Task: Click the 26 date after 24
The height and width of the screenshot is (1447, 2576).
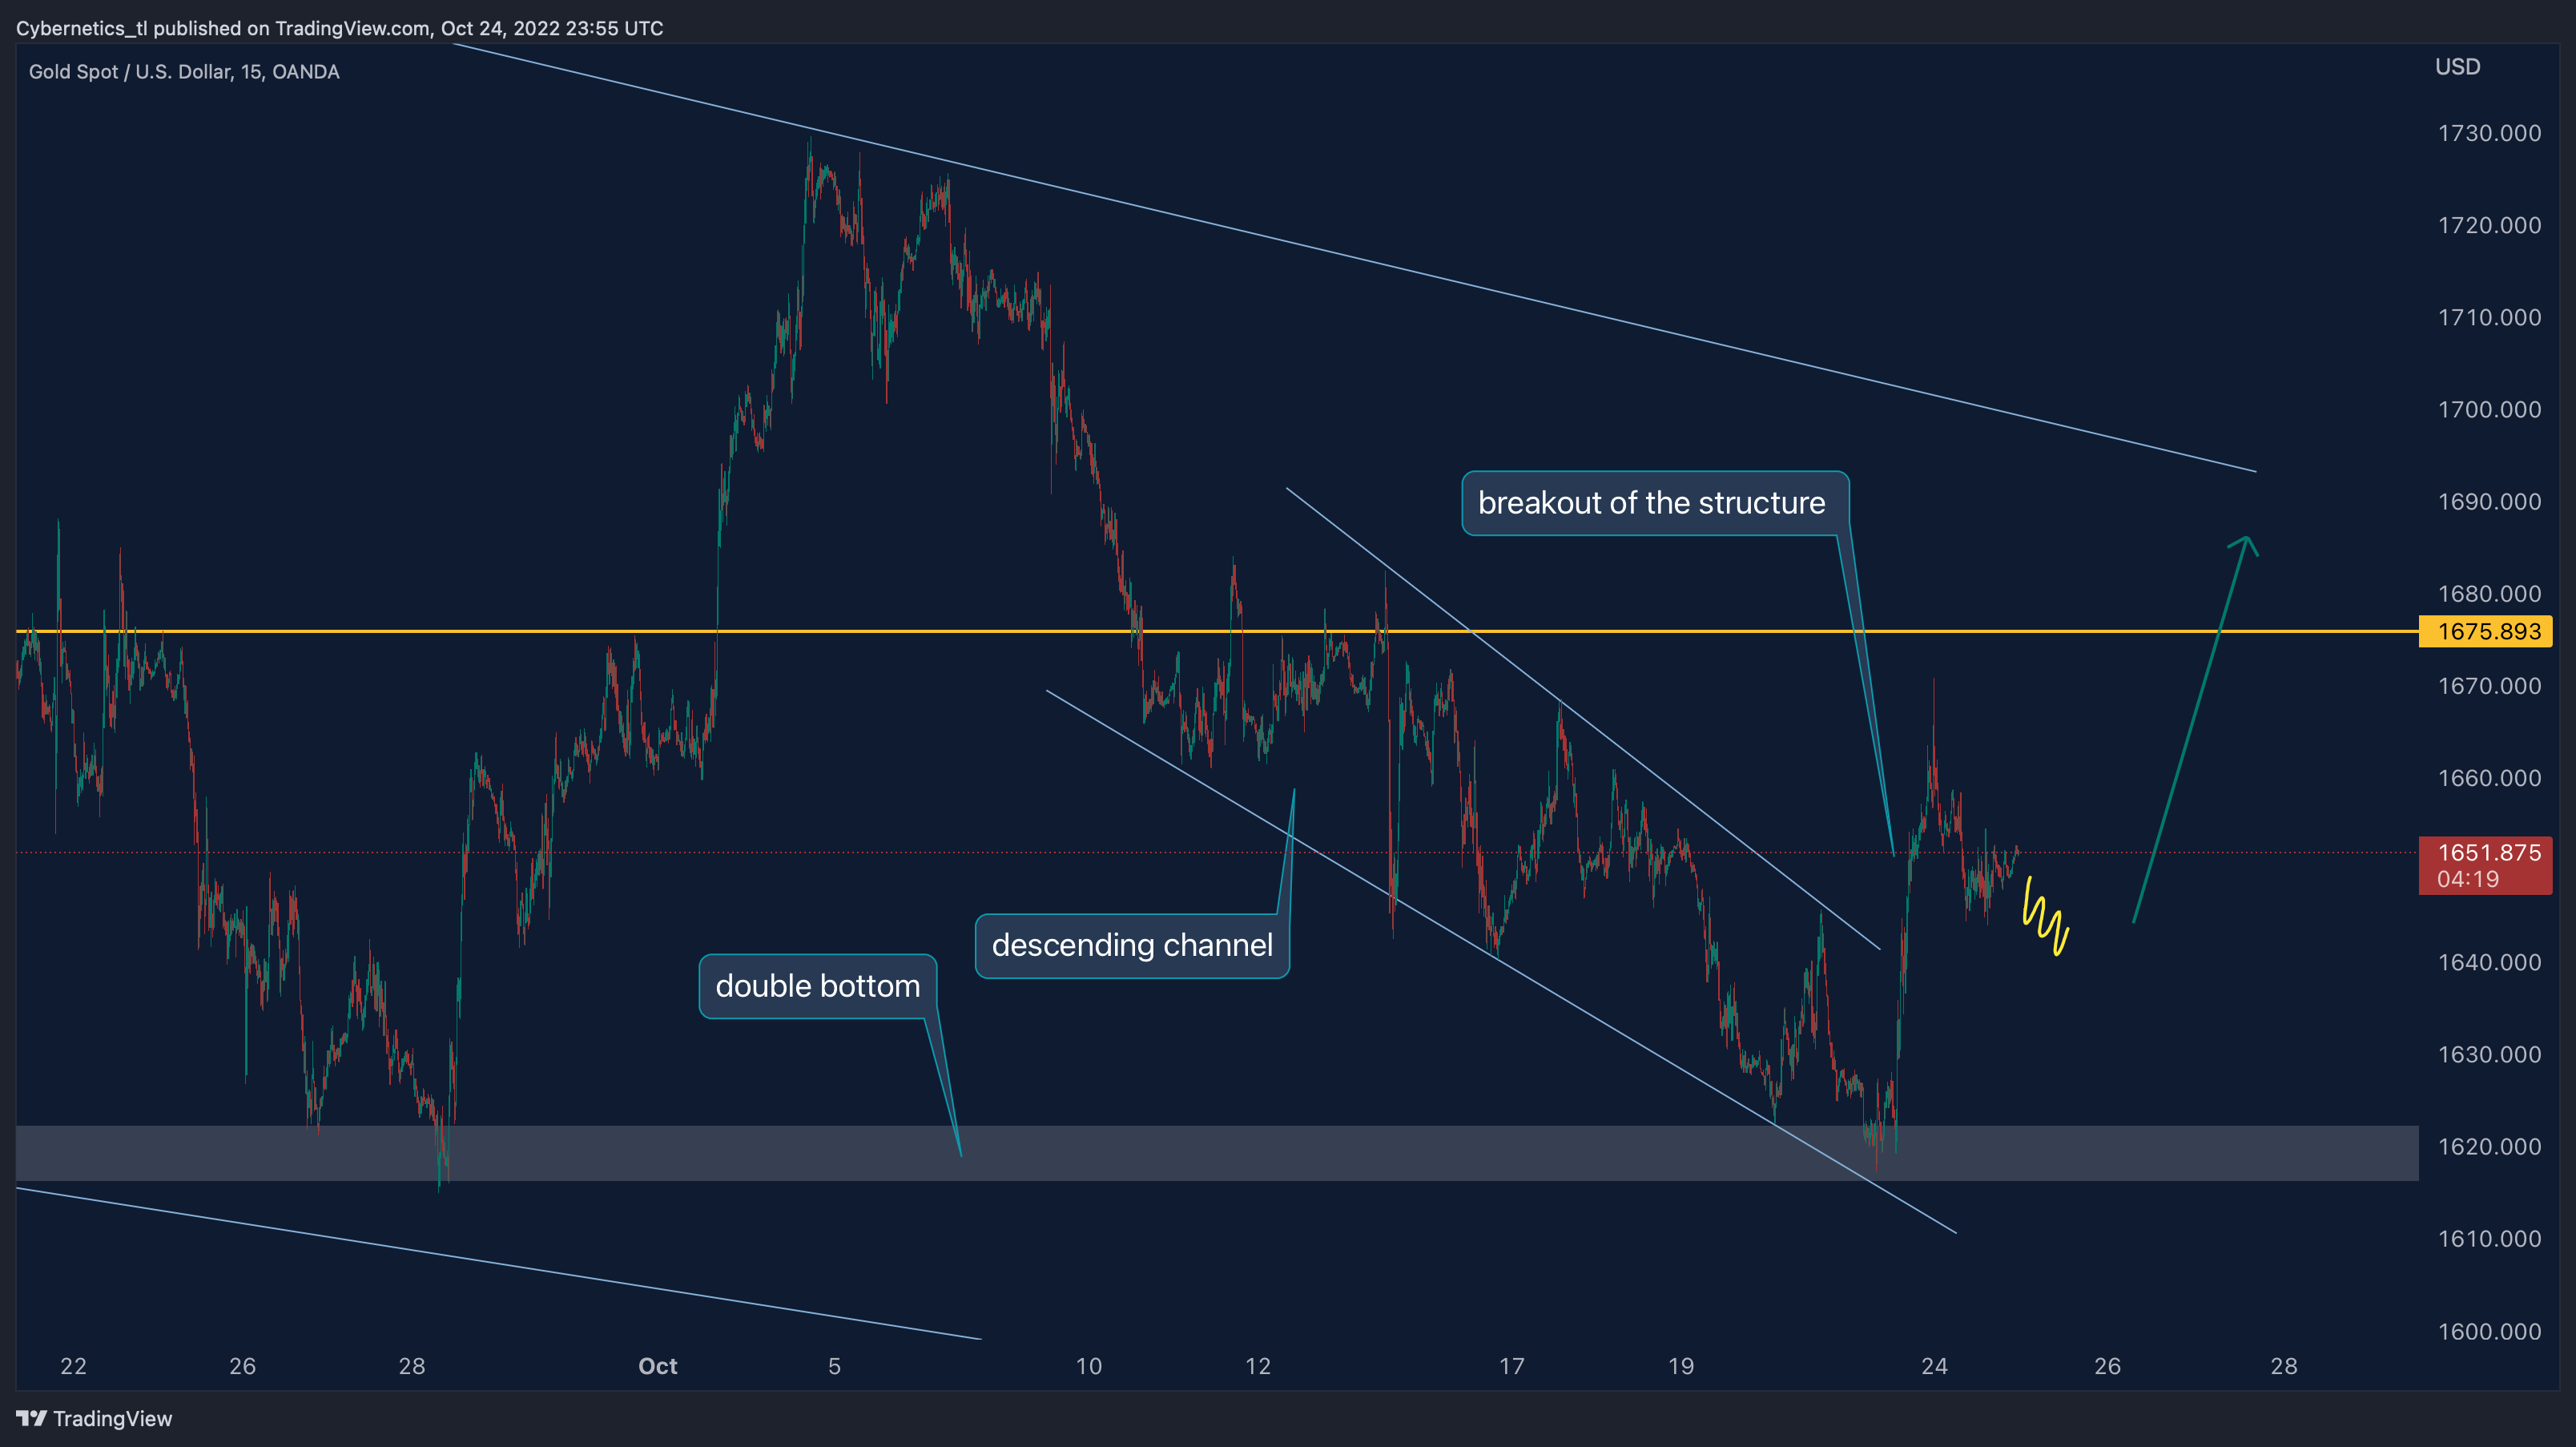Action: click(x=2107, y=1366)
